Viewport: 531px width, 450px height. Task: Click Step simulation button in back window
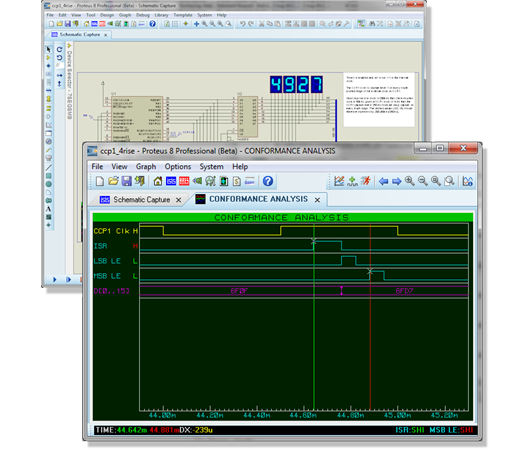coord(68,279)
